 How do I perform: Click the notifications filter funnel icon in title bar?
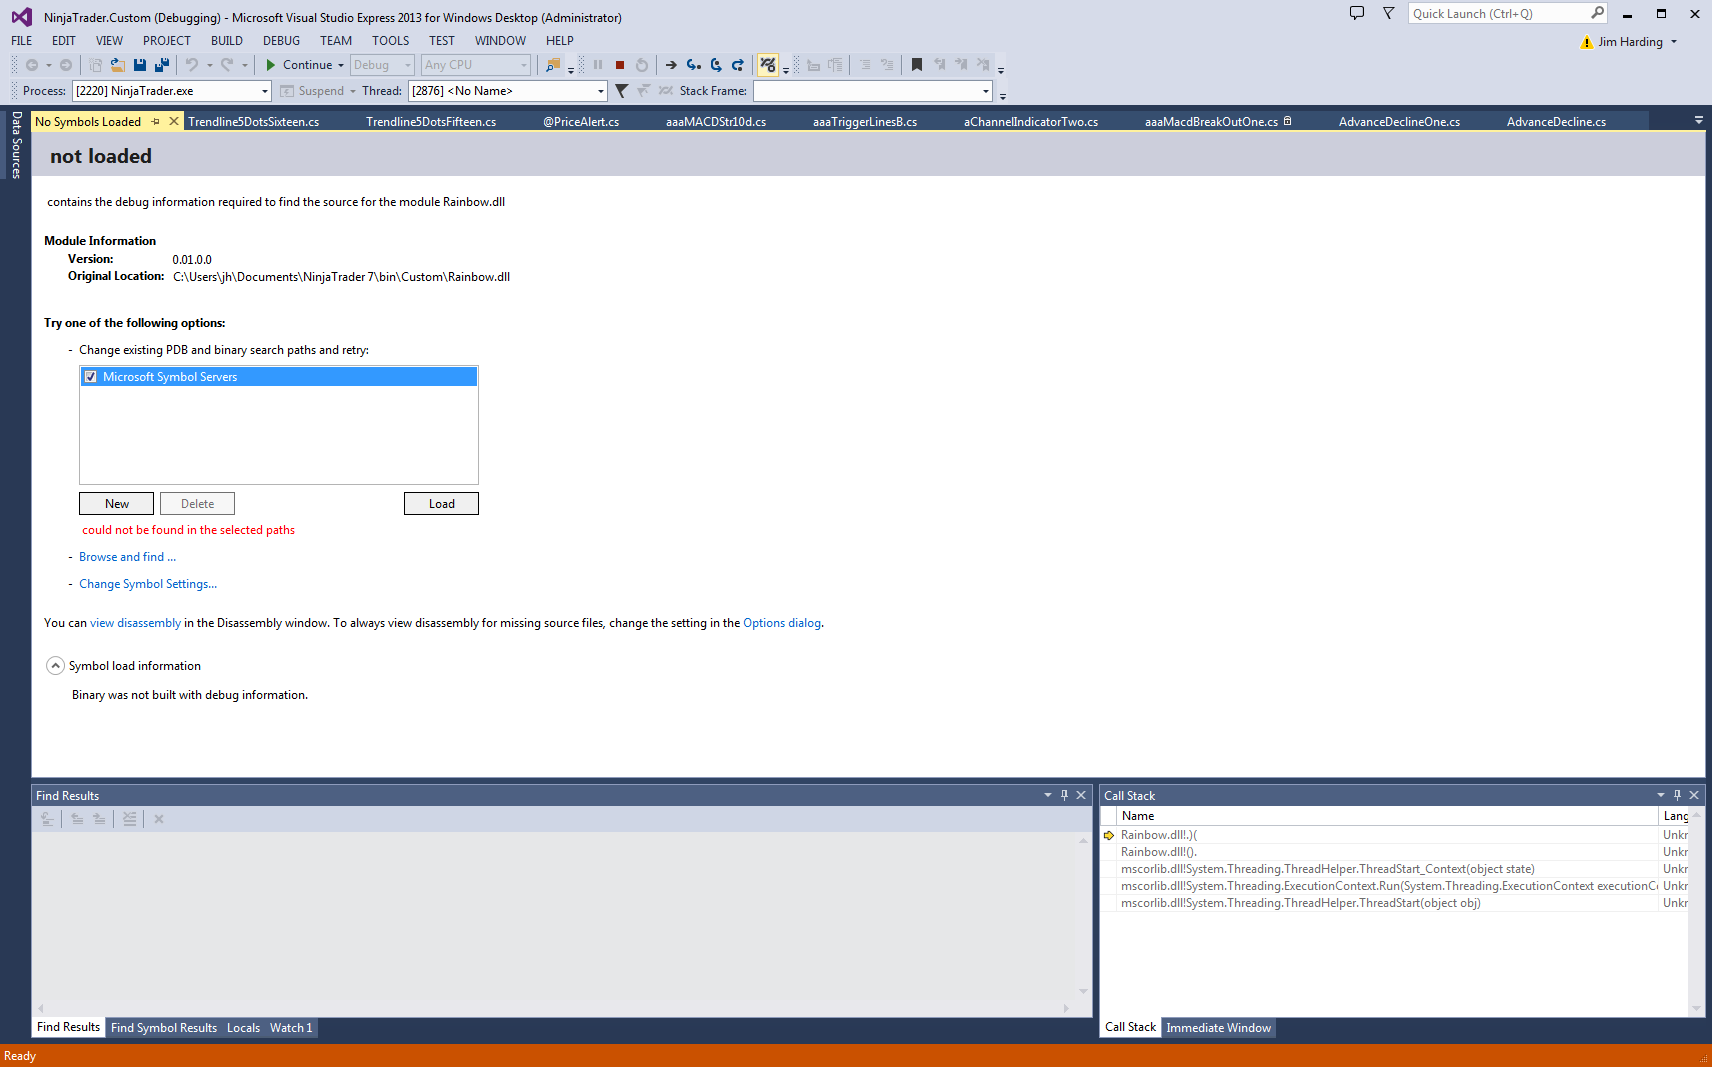point(1389,13)
